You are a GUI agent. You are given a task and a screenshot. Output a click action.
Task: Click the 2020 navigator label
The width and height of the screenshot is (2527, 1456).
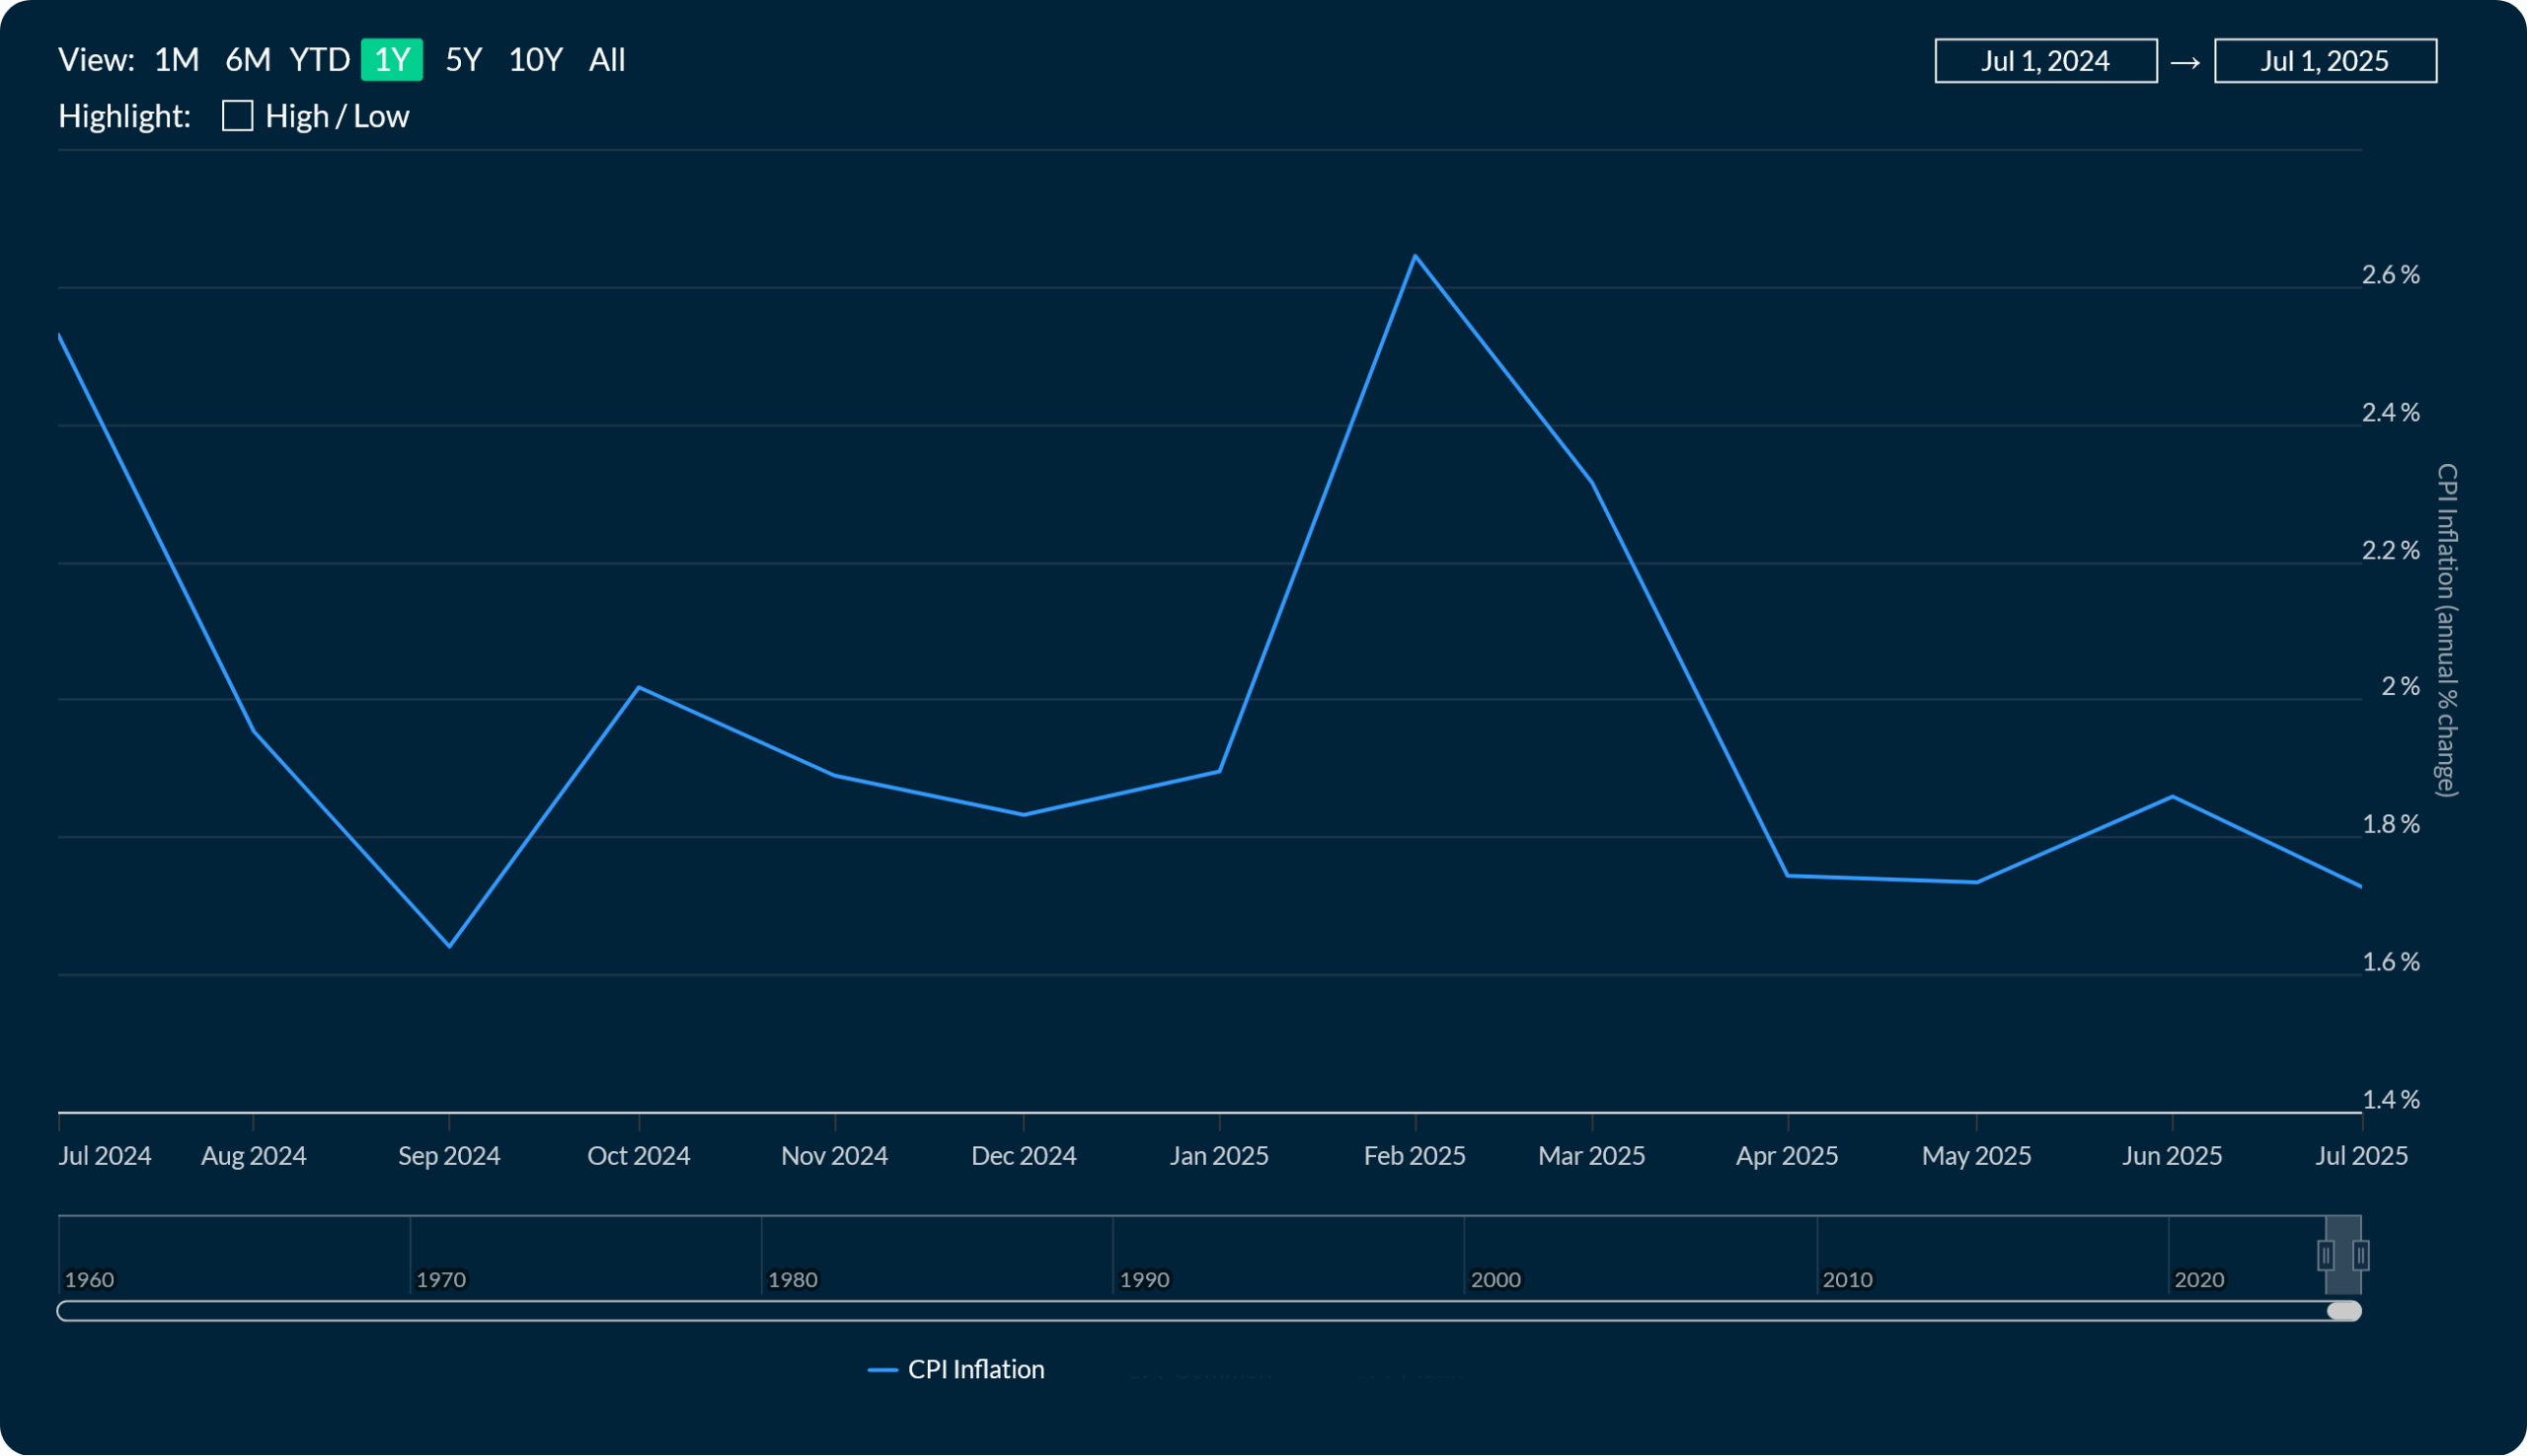[x=2199, y=1279]
